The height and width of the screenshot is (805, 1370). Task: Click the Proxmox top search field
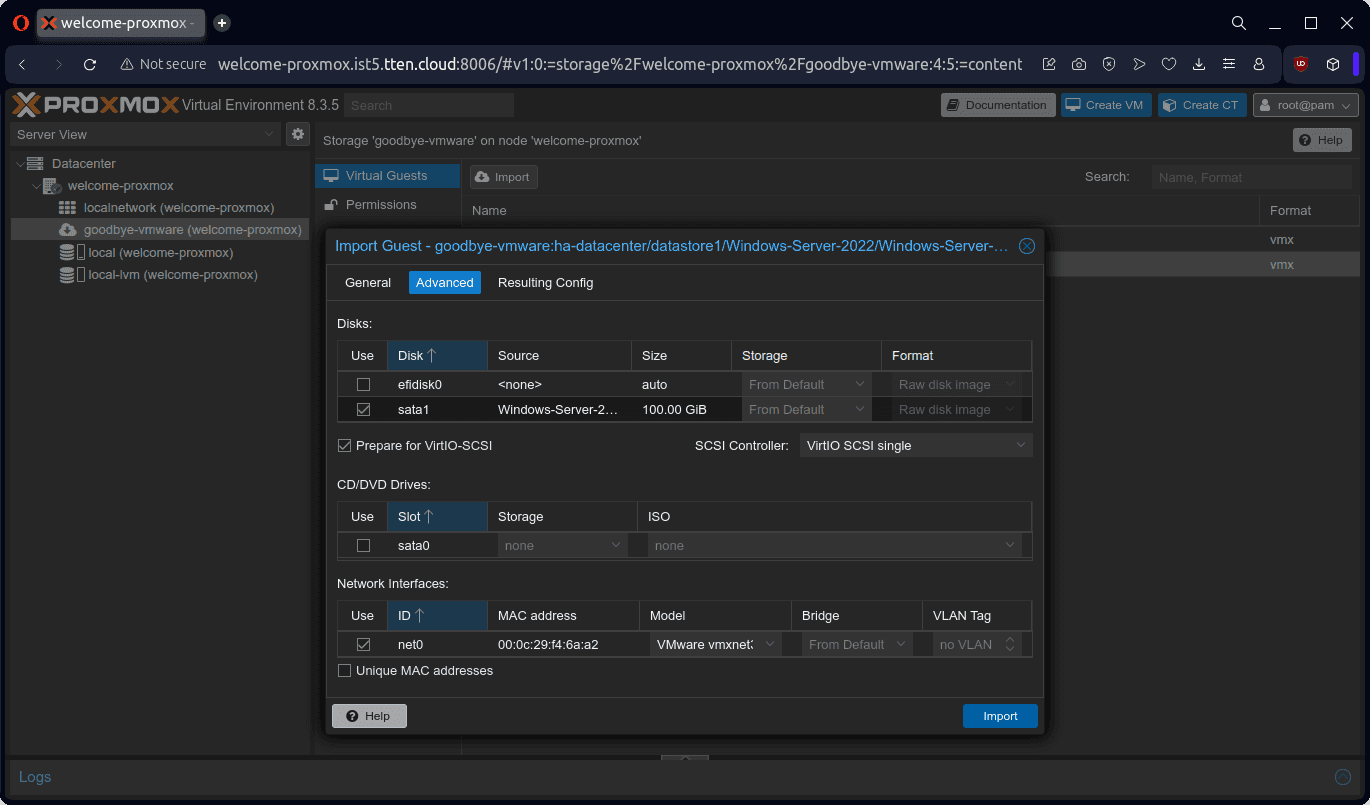tap(429, 105)
